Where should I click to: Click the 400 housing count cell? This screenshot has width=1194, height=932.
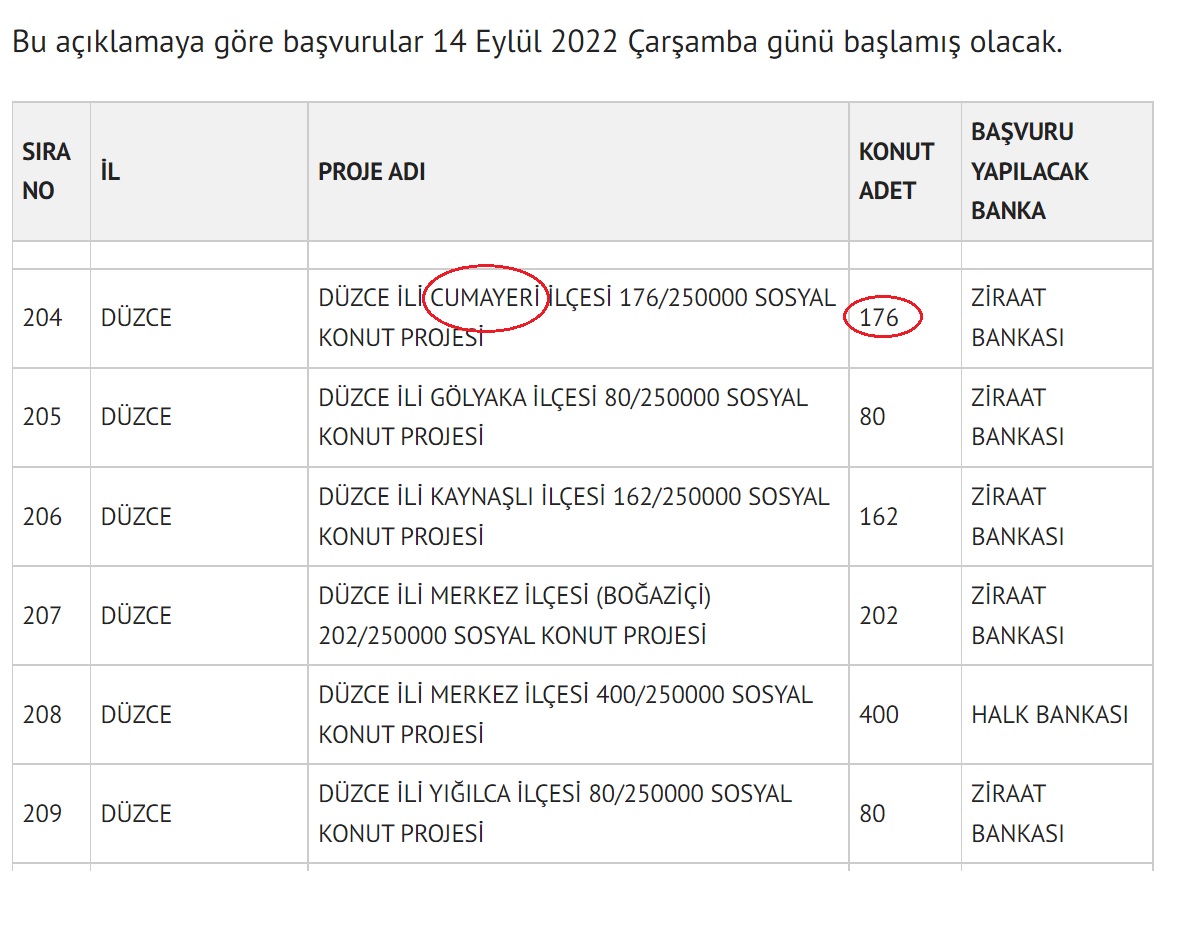click(x=879, y=714)
